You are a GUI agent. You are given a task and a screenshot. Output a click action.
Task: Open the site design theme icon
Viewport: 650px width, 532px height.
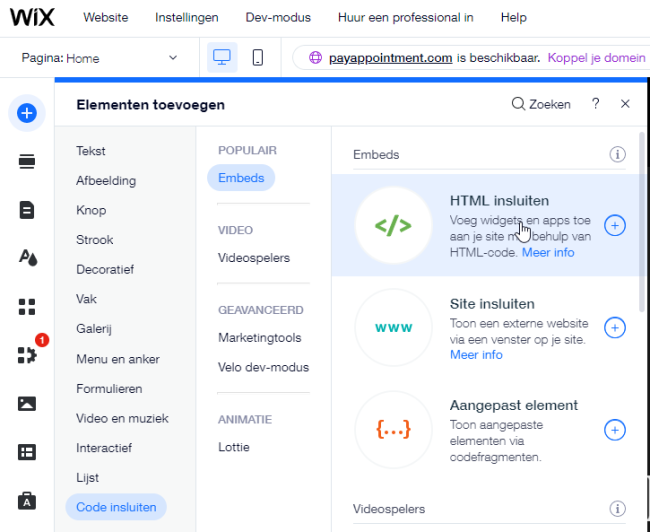click(x=27, y=258)
